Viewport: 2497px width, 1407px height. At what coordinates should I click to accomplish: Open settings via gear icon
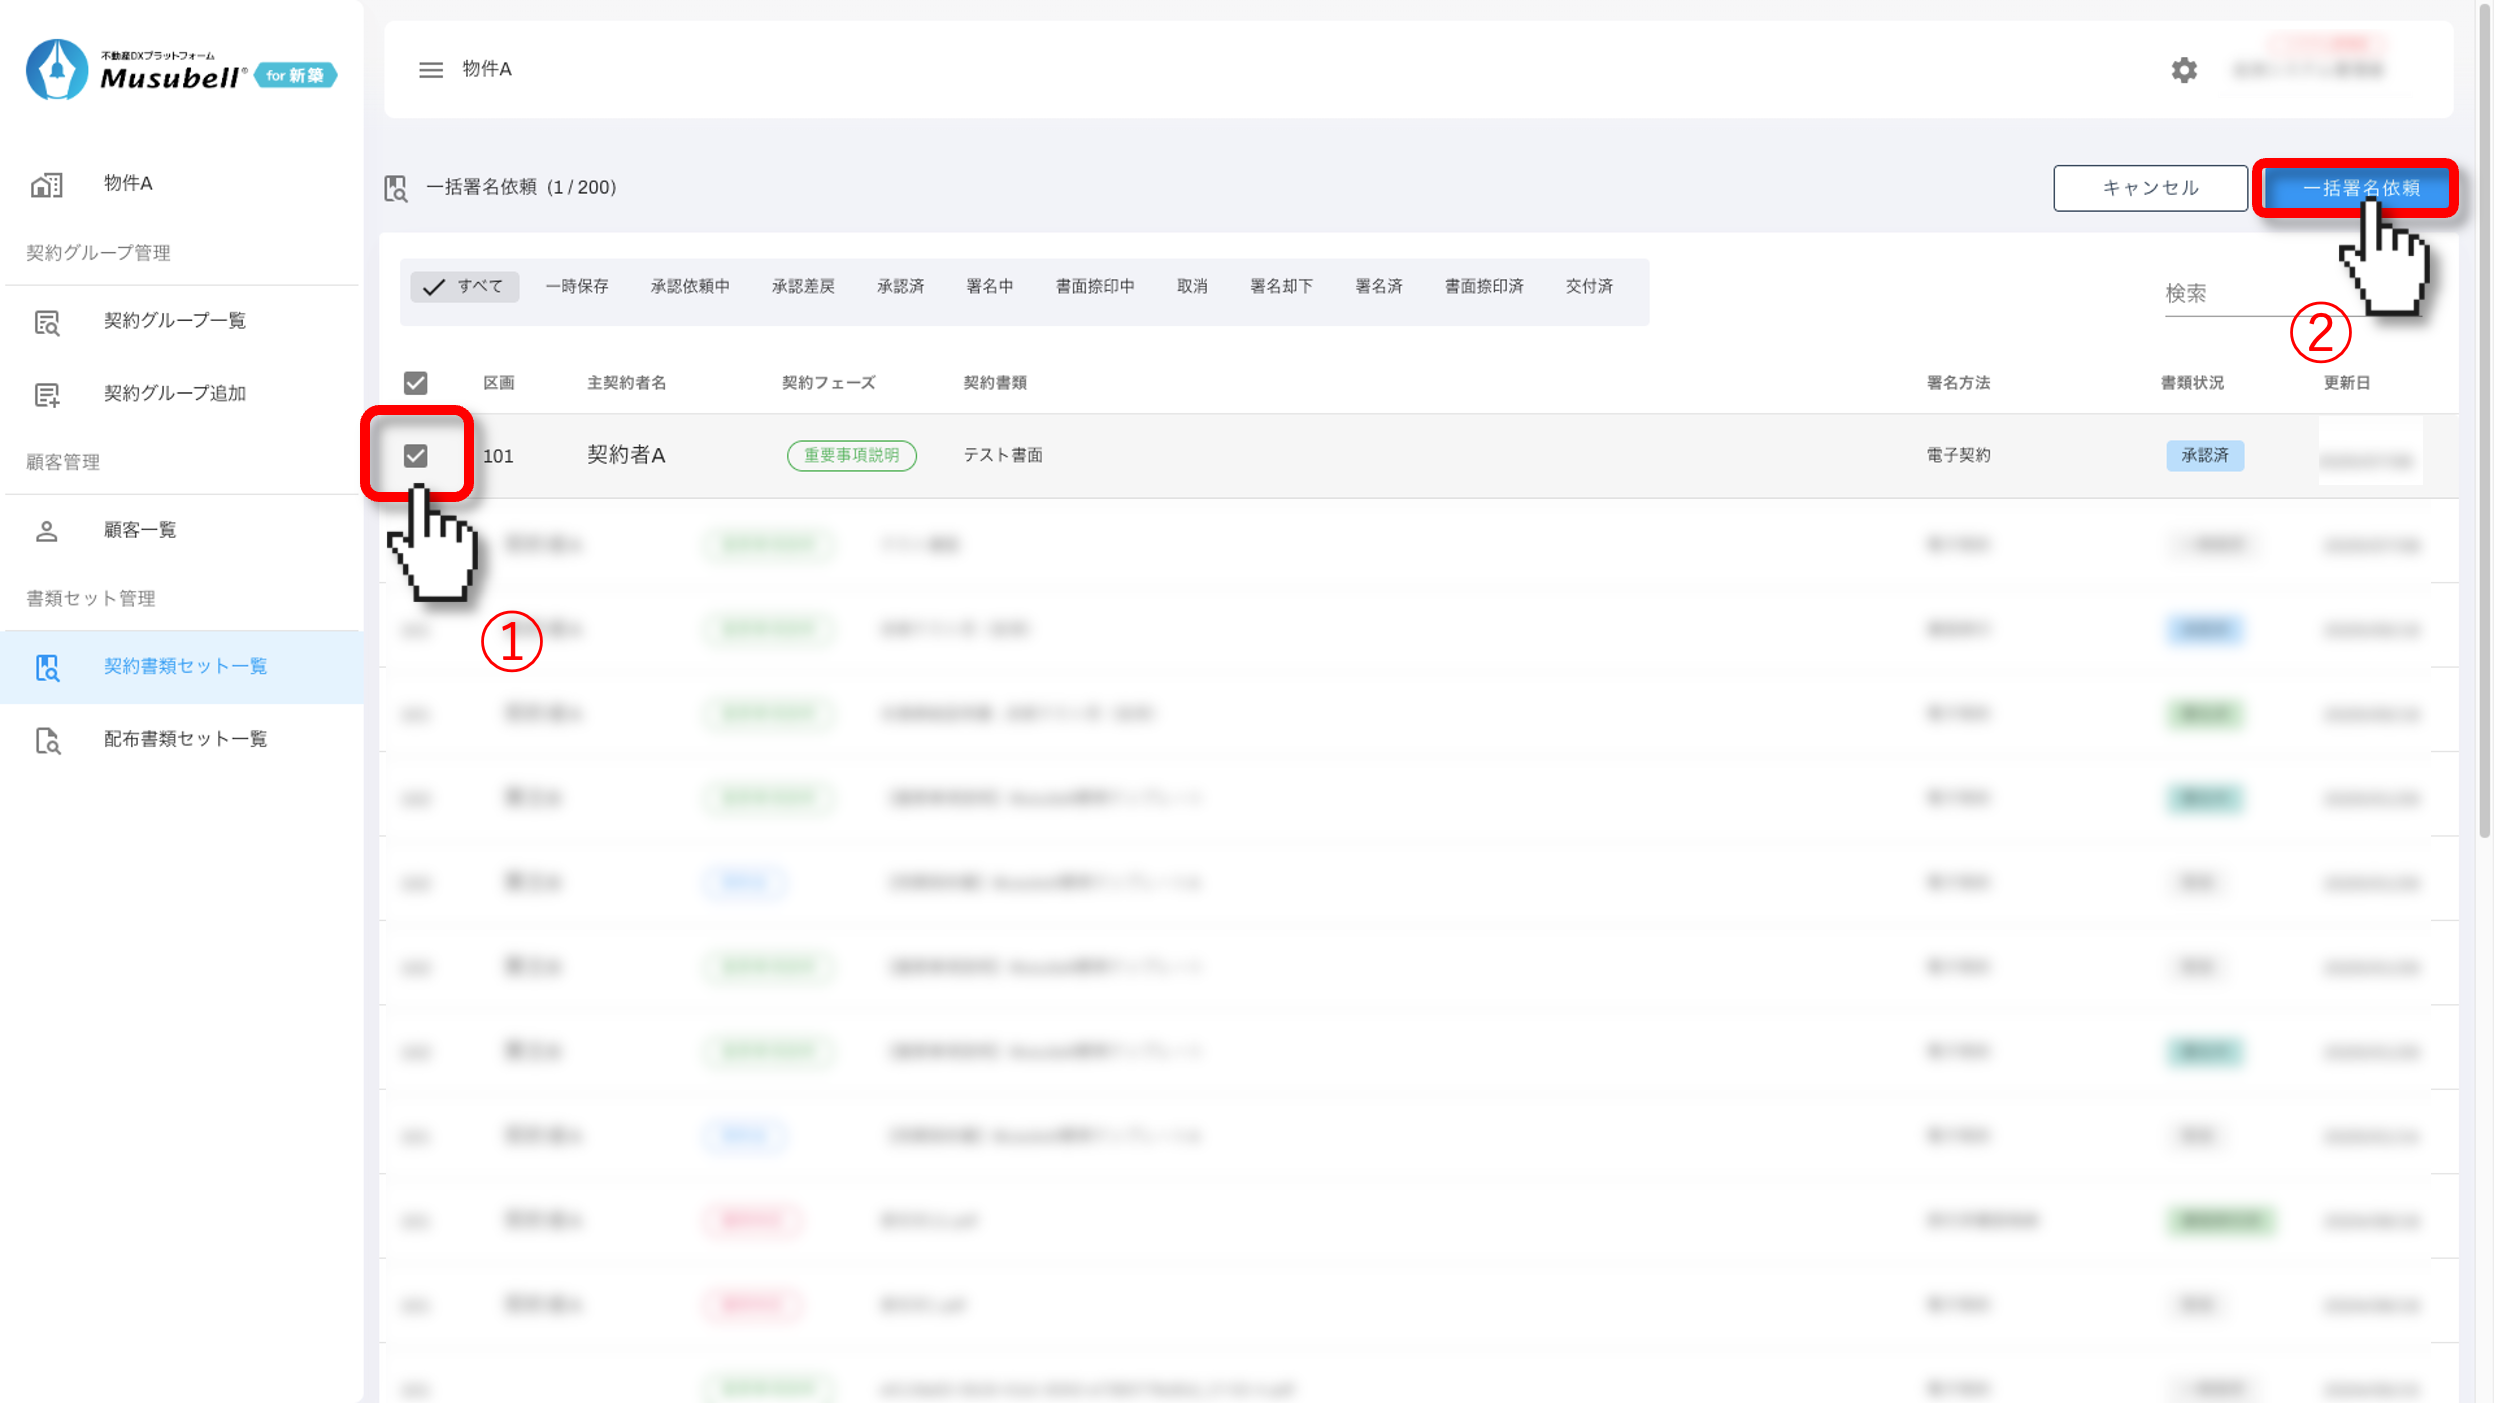pyautogui.click(x=2184, y=70)
